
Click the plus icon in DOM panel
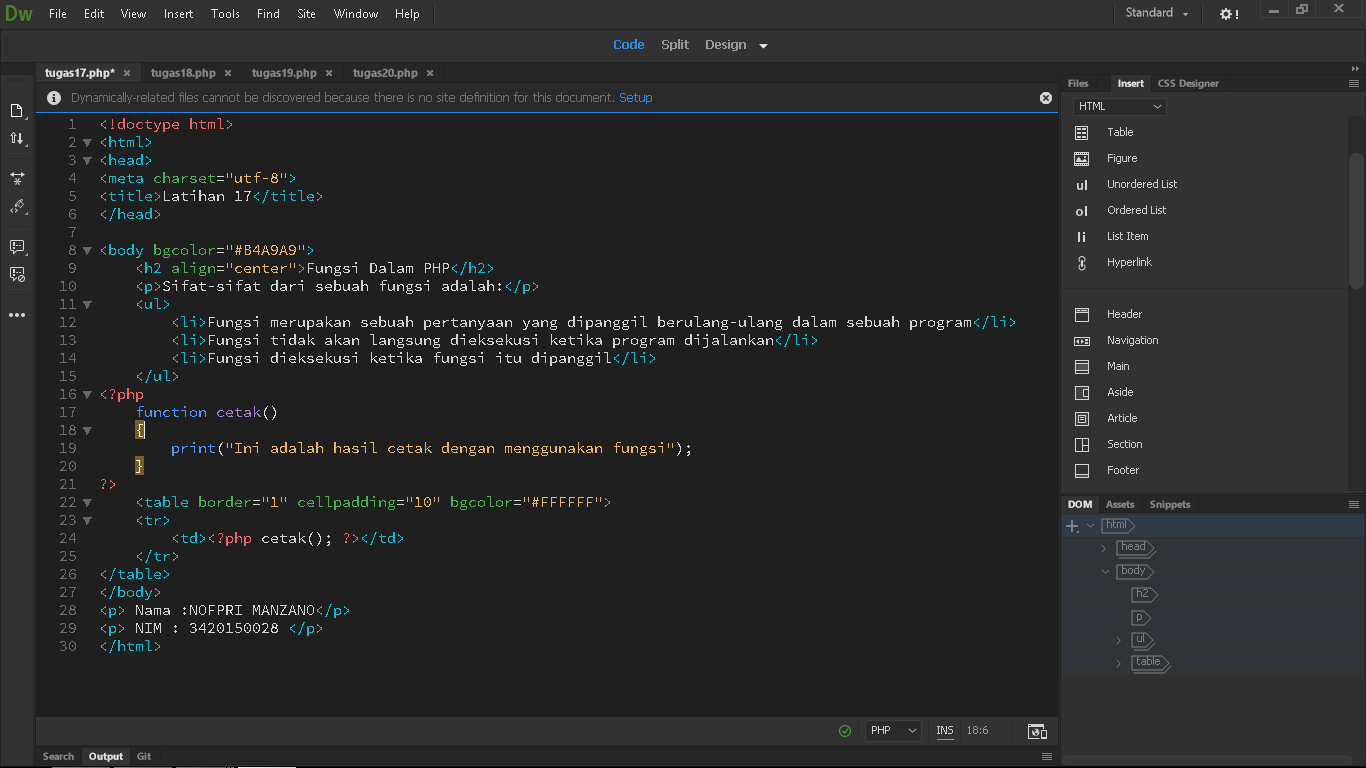click(1072, 526)
